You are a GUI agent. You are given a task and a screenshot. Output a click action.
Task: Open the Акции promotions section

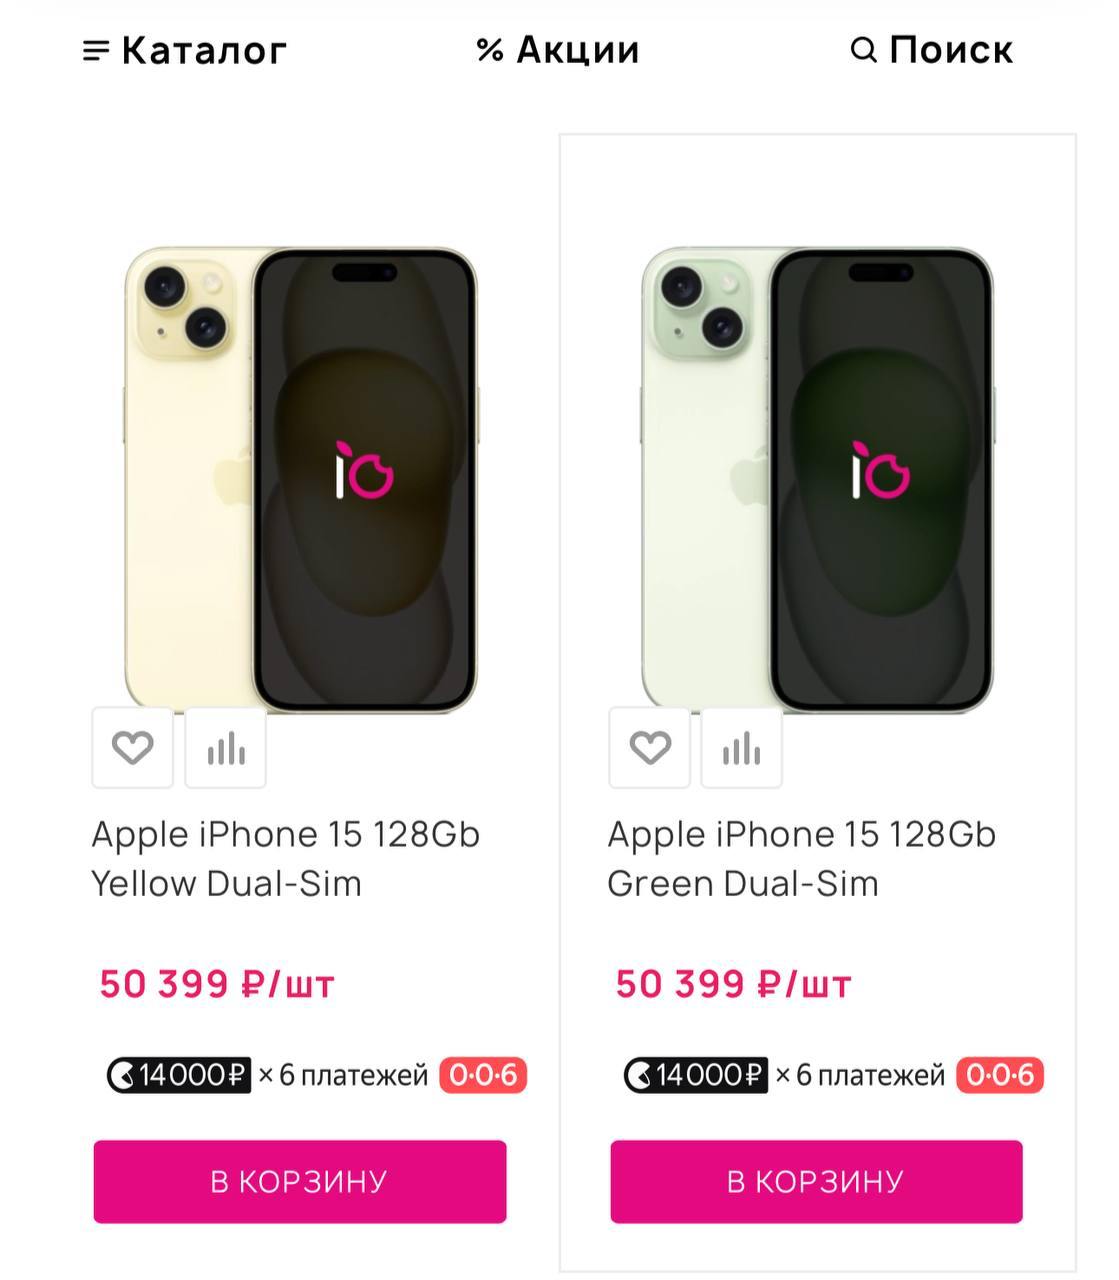577,50
